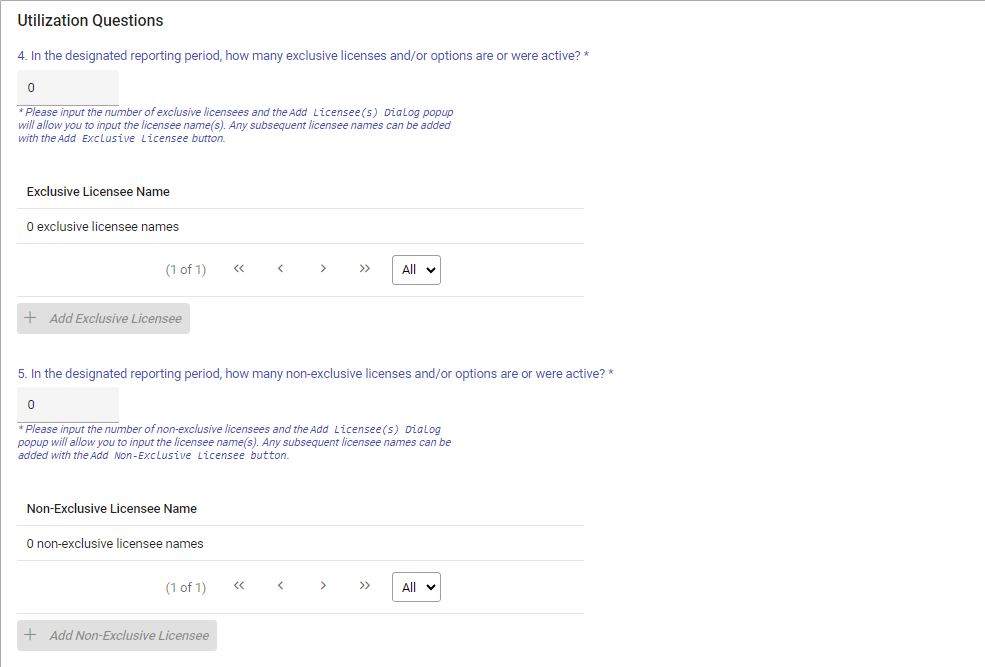Click the Add Non-Exclusive Licensee button

coord(117,635)
